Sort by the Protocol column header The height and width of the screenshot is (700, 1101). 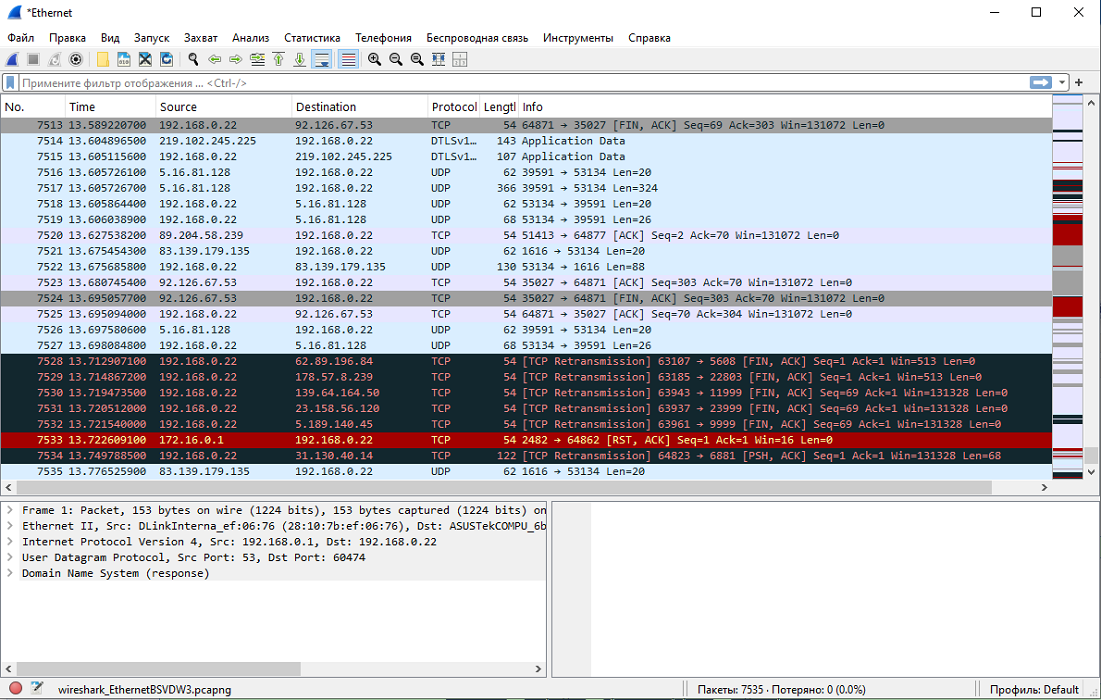tap(454, 107)
